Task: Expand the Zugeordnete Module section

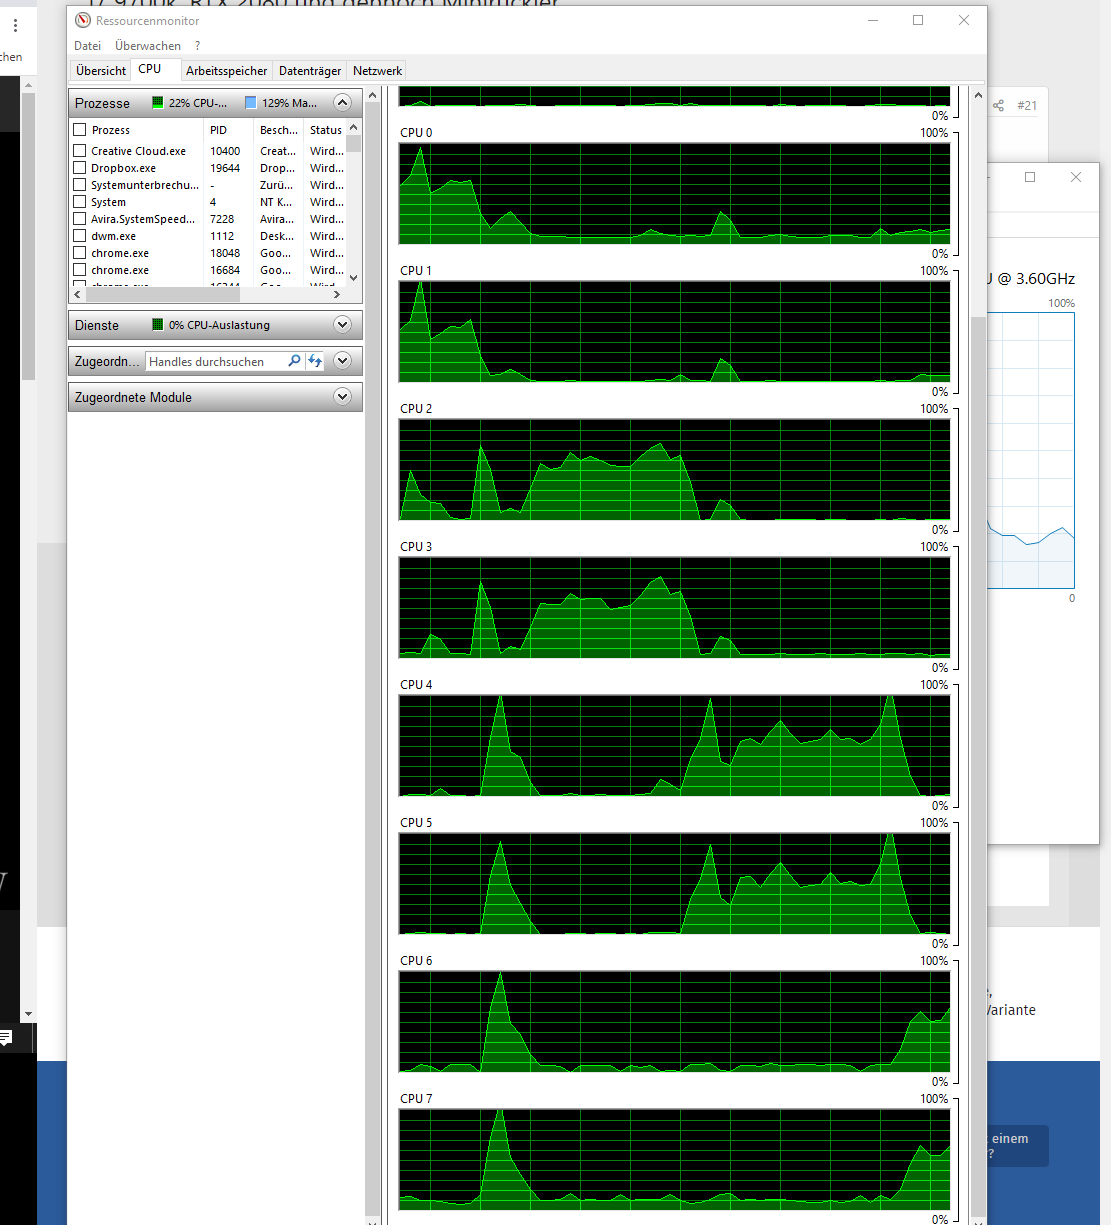Action: pyautogui.click(x=342, y=397)
